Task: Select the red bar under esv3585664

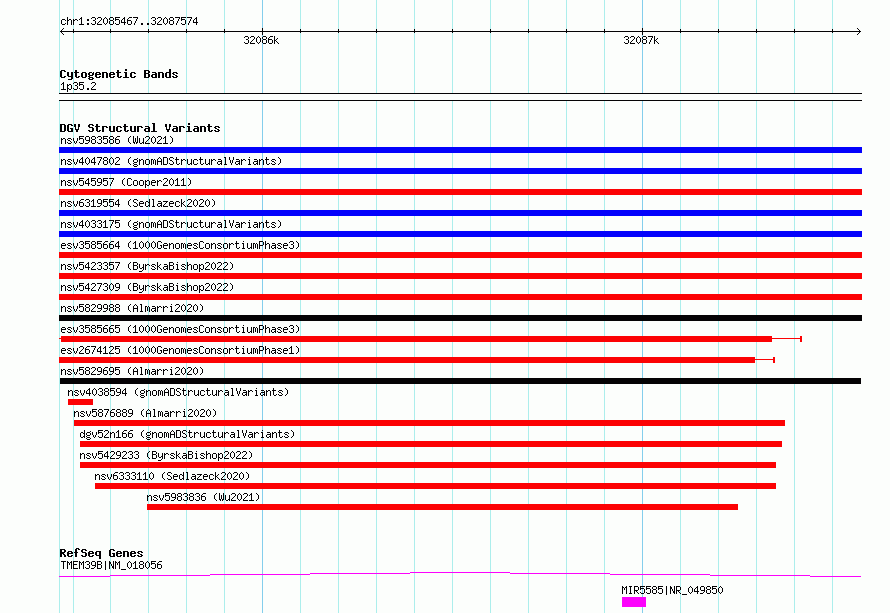Action: 460,255
